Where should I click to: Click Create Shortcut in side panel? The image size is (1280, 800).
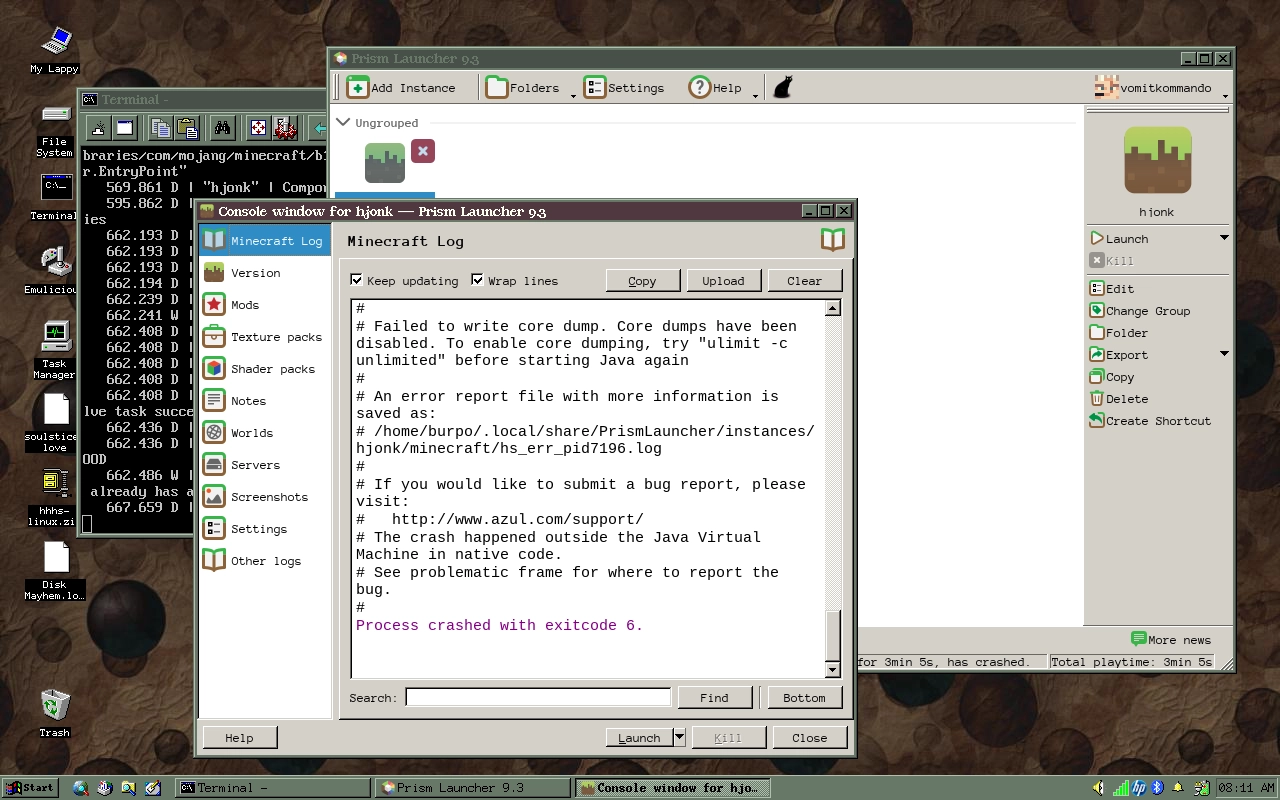click(x=1150, y=420)
